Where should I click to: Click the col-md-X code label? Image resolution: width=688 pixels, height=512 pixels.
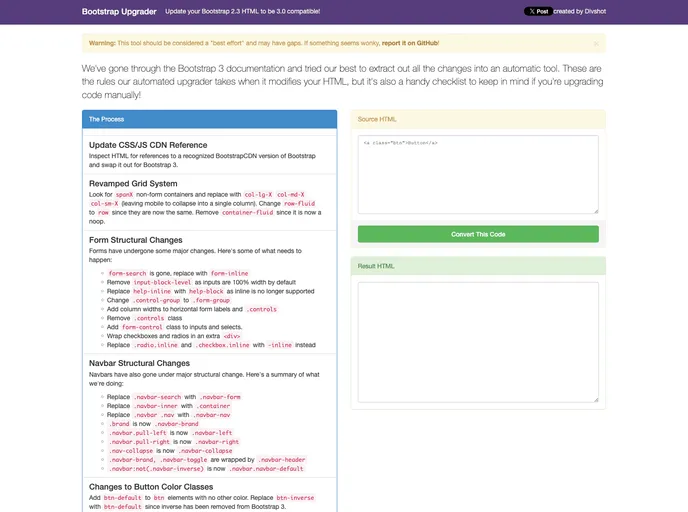[x=290, y=194]
